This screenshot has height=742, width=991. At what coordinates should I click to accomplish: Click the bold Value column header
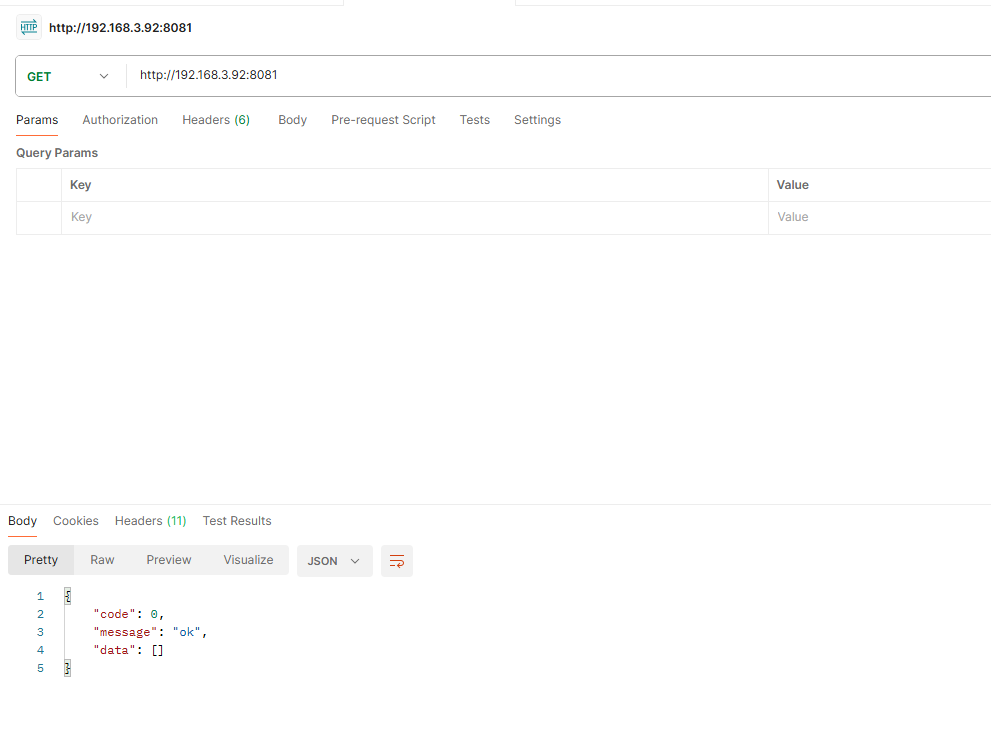click(793, 185)
